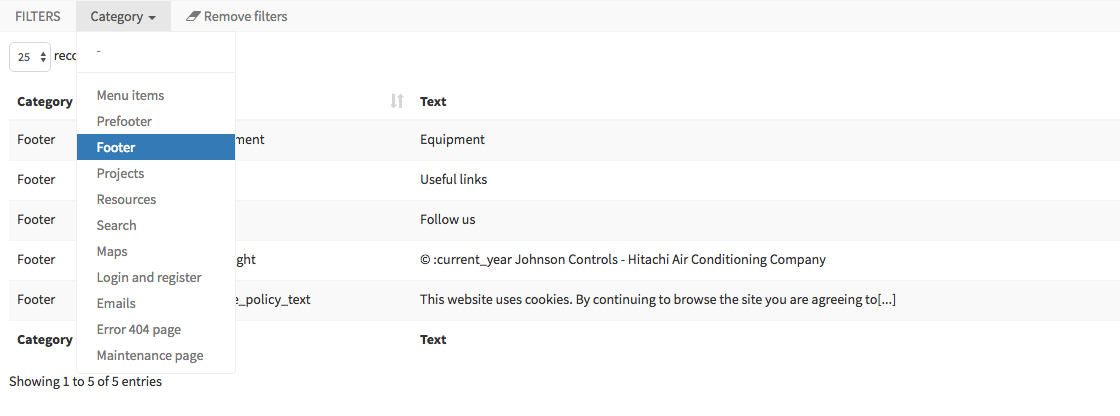Open the Category filter dropdown

tap(123, 16)
